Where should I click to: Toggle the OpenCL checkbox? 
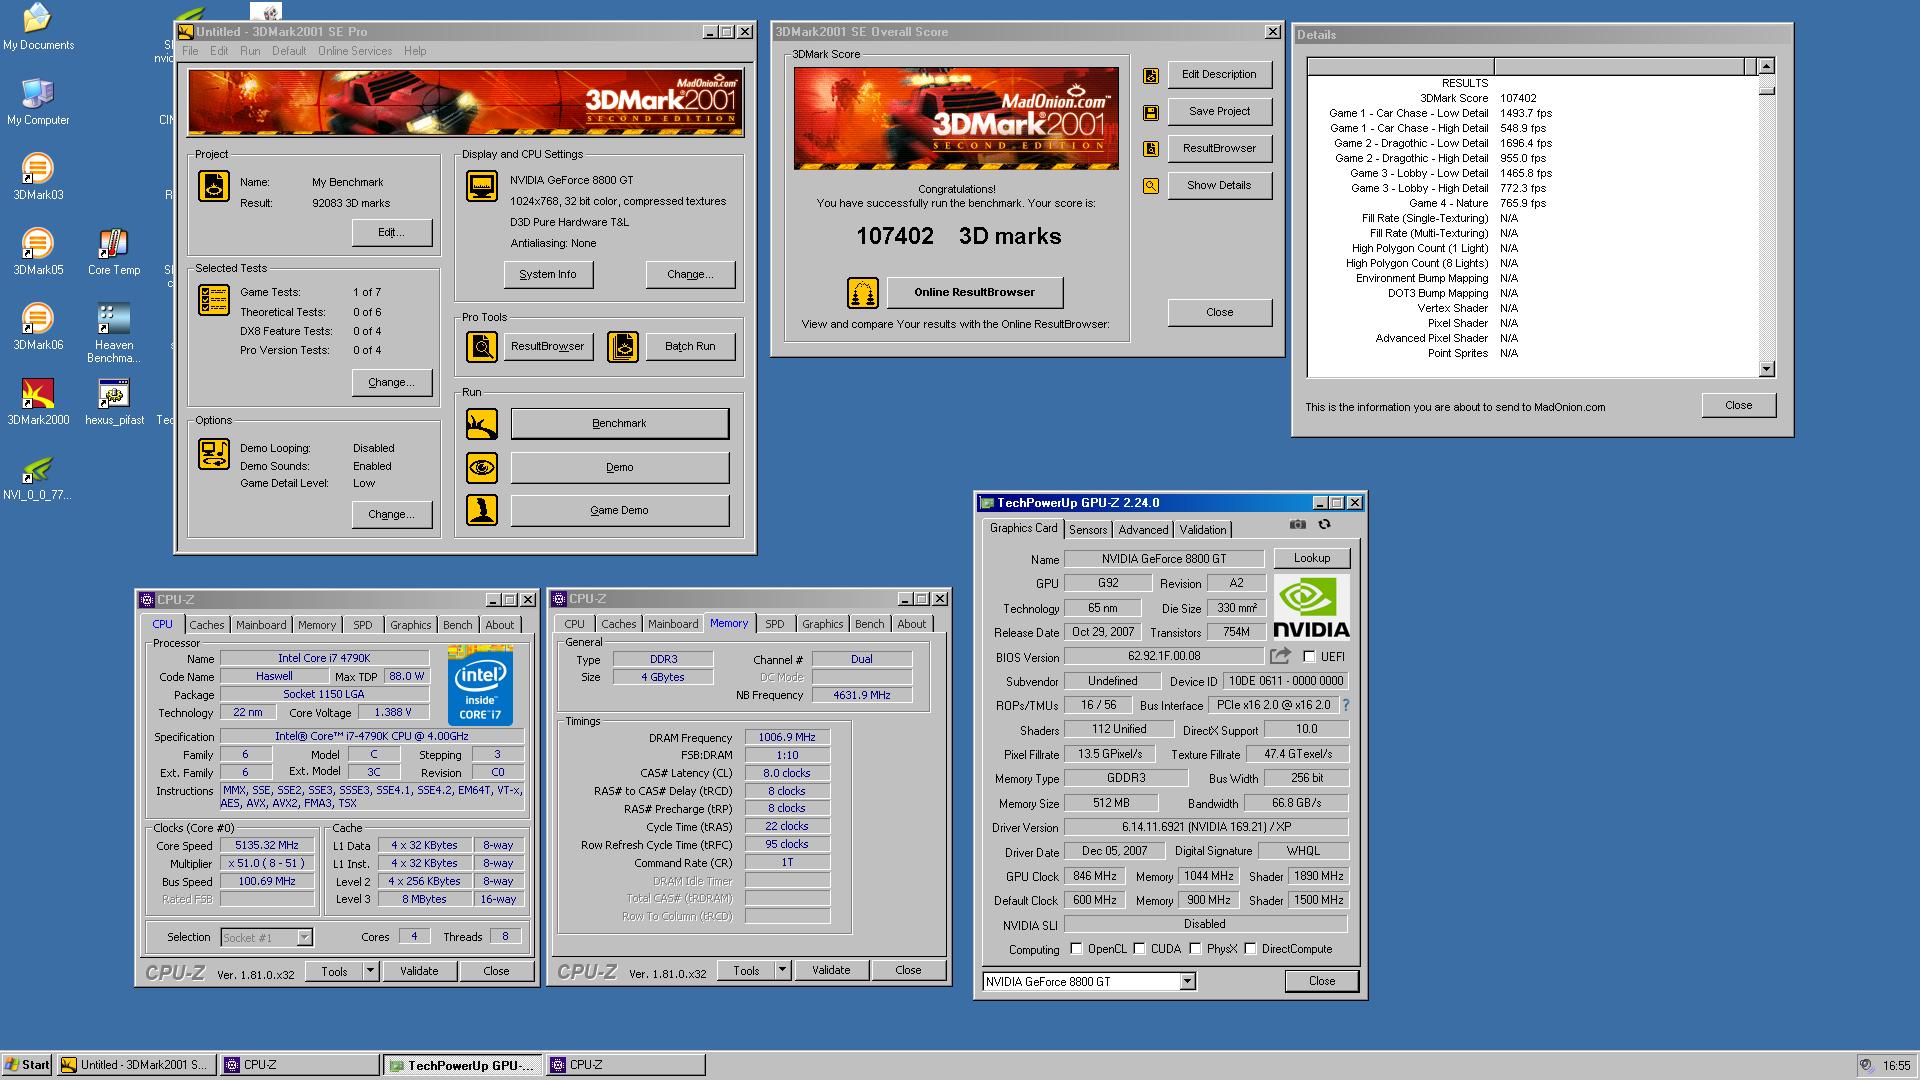pos(1076,949)
